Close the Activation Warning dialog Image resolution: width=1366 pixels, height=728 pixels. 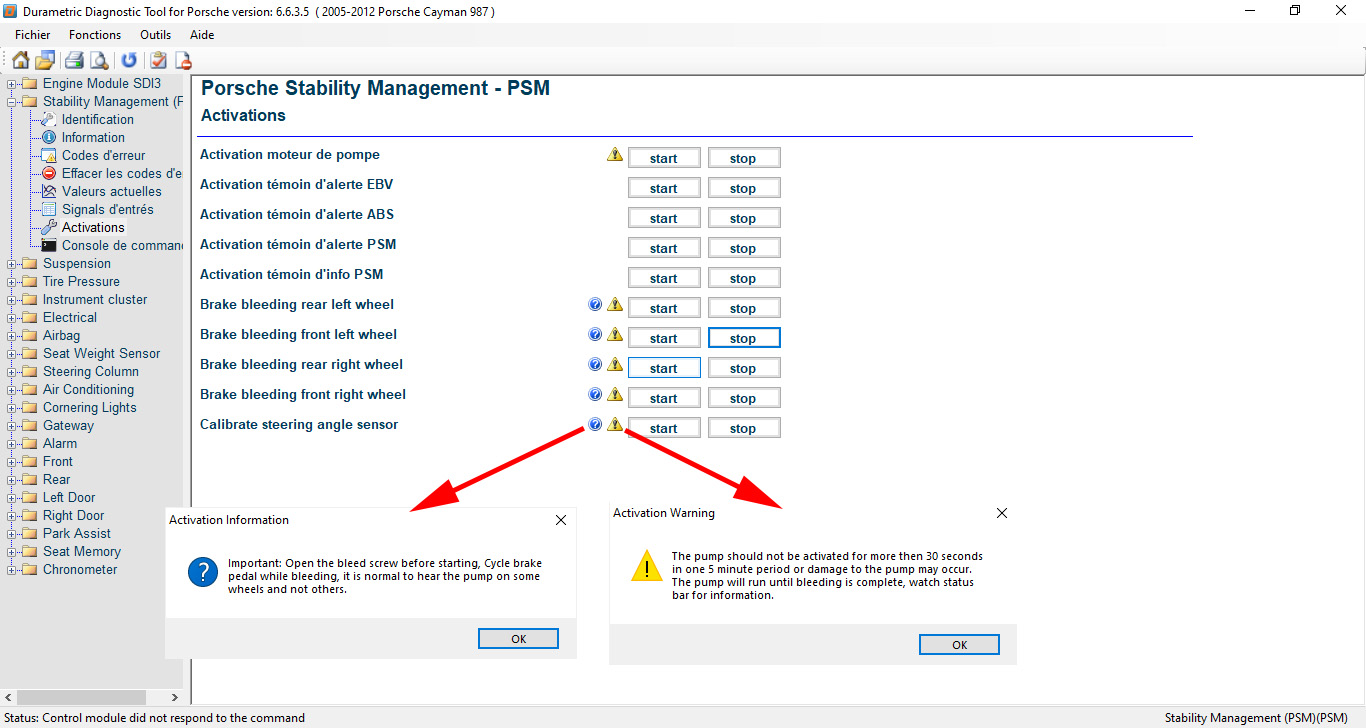[1002, 513]
